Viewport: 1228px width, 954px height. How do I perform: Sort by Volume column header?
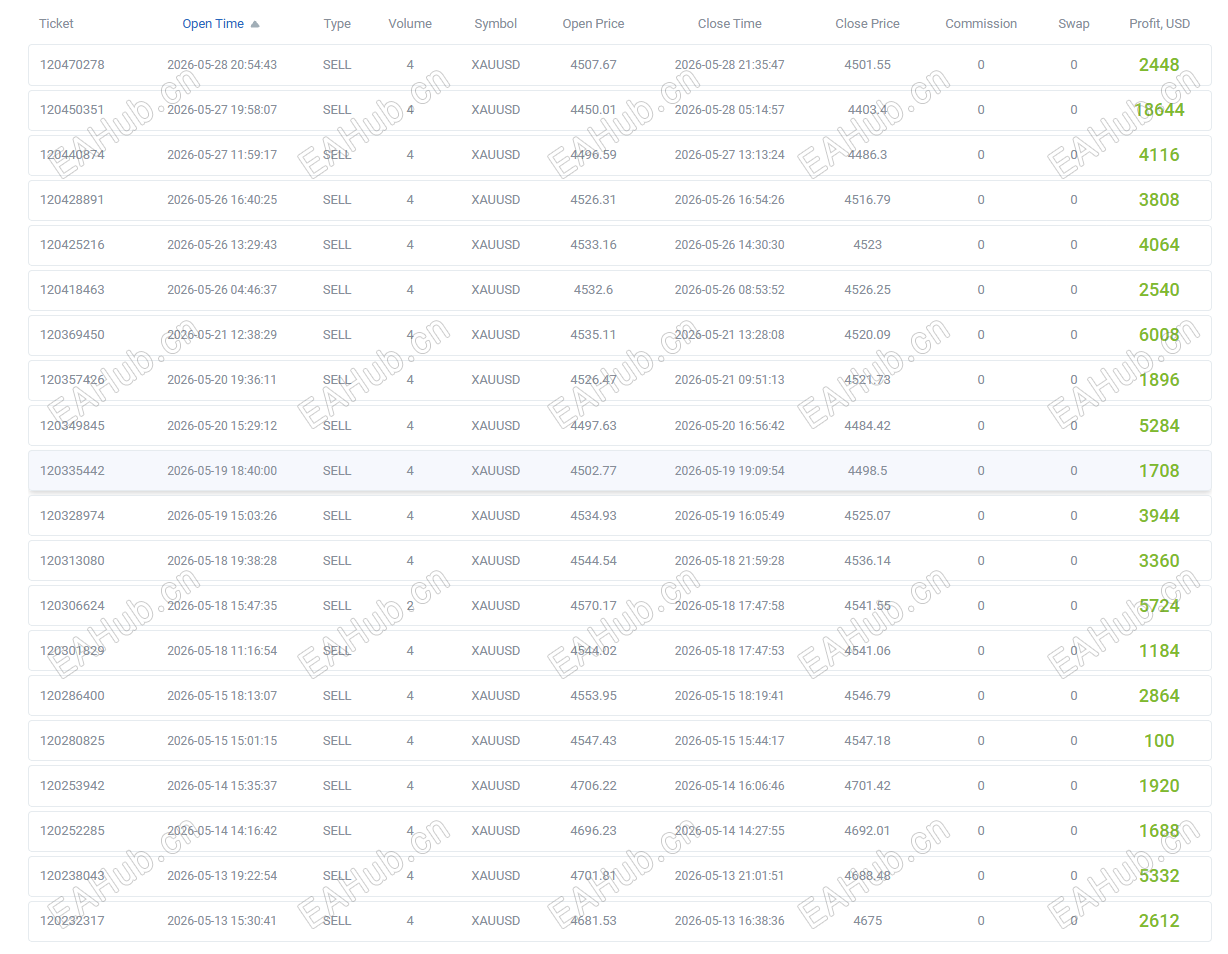tap(410, 24)
